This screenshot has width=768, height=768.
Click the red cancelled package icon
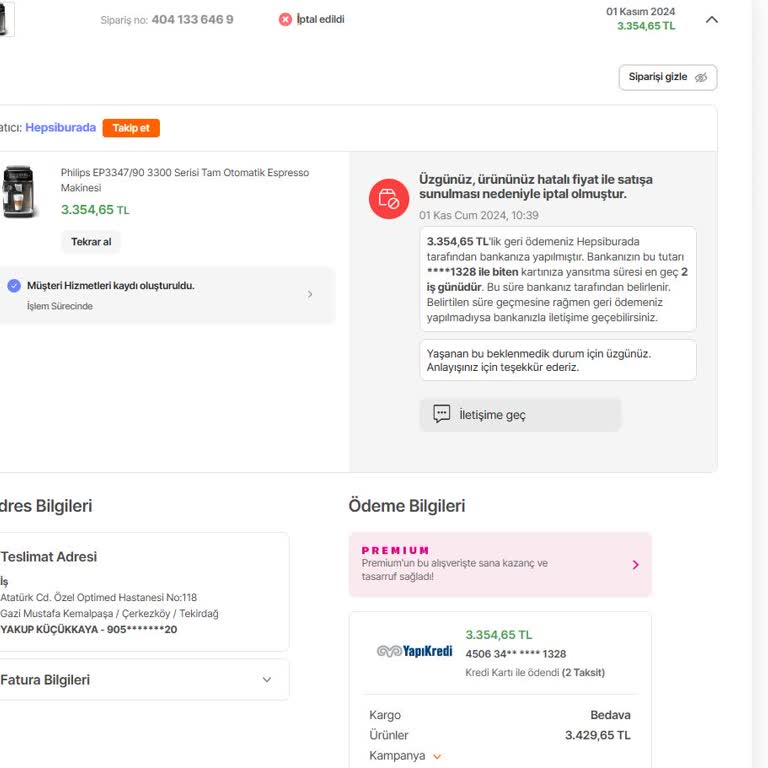389,199
